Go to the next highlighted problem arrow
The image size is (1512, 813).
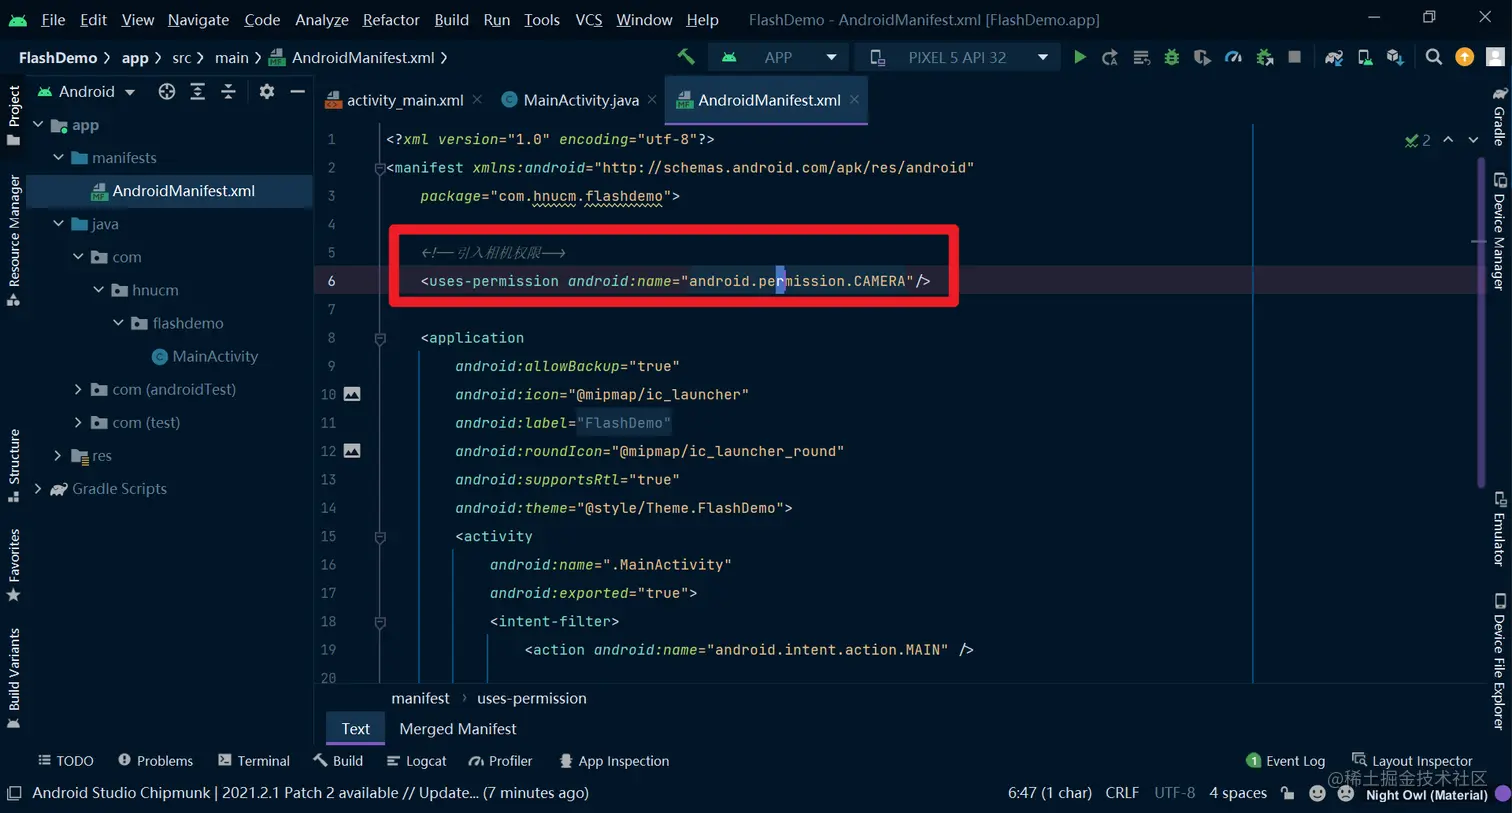pos(1473,140)
